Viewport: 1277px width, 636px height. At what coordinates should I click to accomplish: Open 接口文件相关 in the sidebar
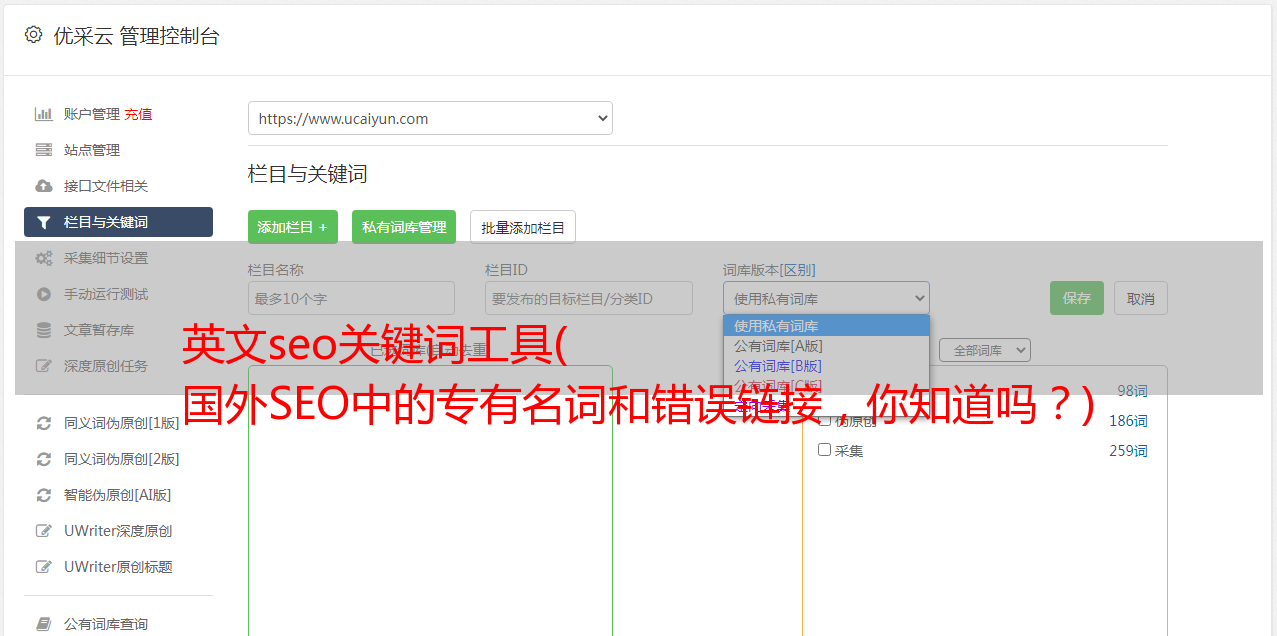click(106, 186)
